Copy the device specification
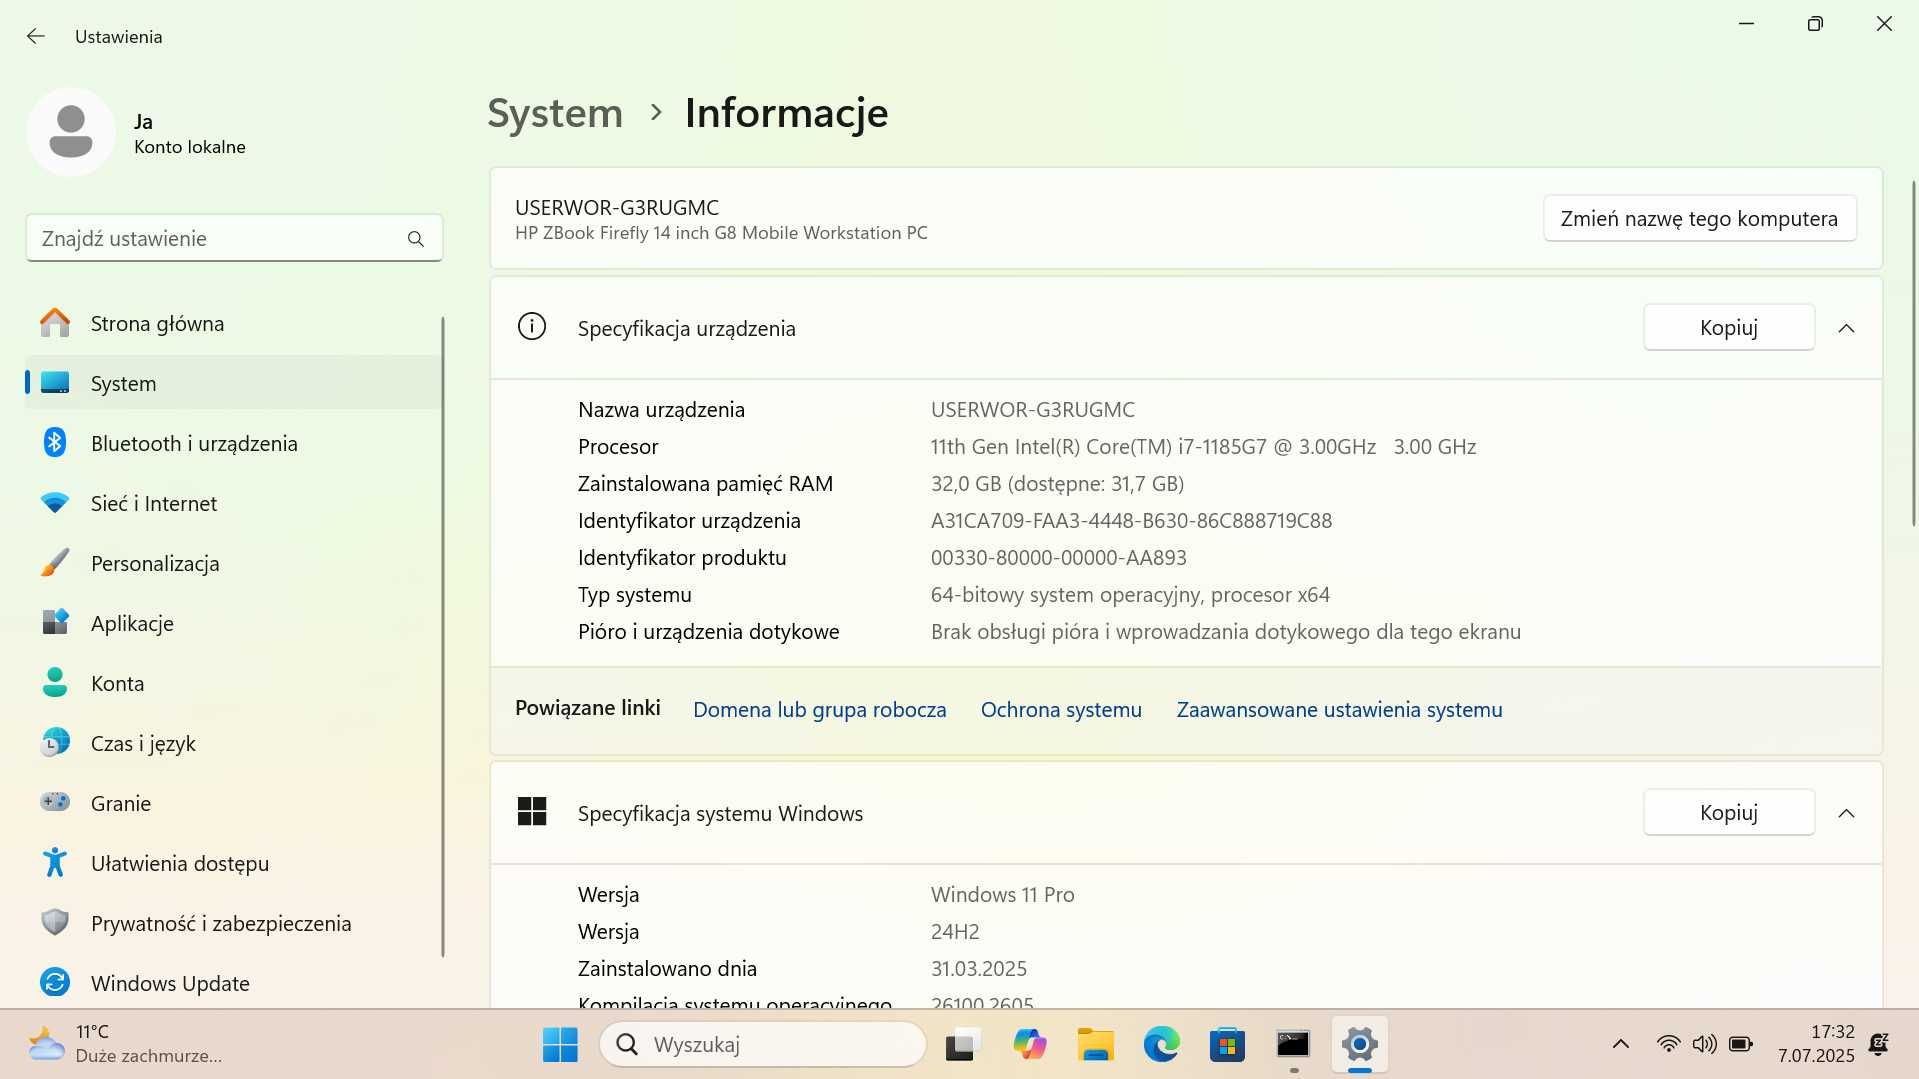This screenshot has height=1079, width=1919. click(x=1728, y=327)
